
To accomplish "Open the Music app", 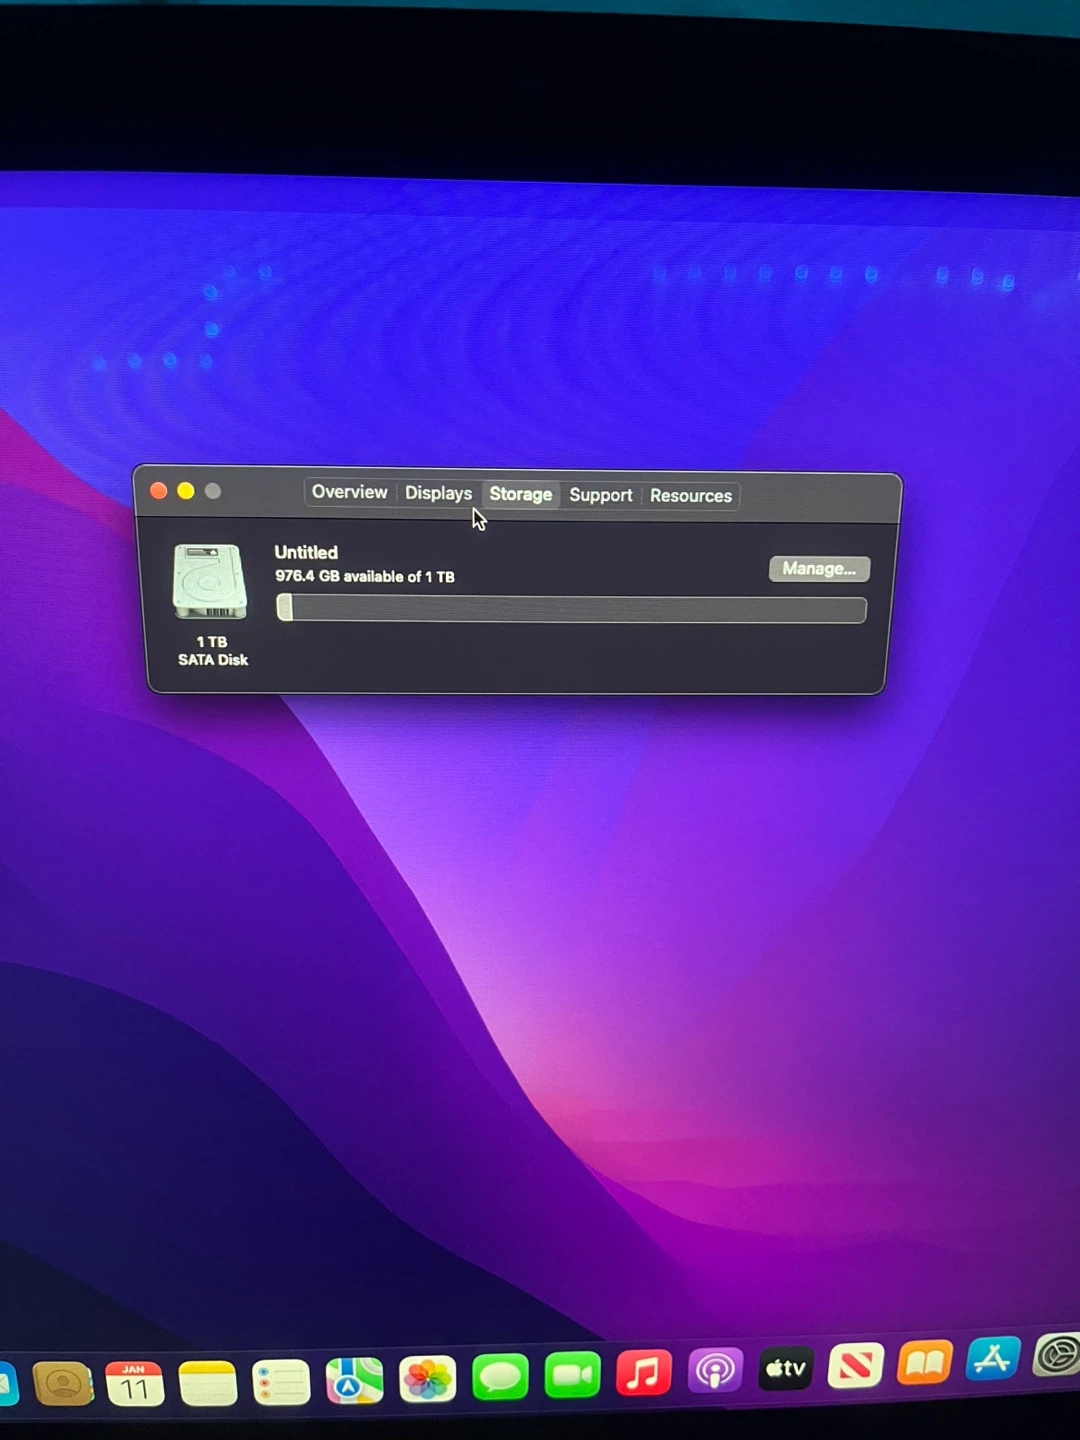I will pyautogui.click(x=644, y=1373).
